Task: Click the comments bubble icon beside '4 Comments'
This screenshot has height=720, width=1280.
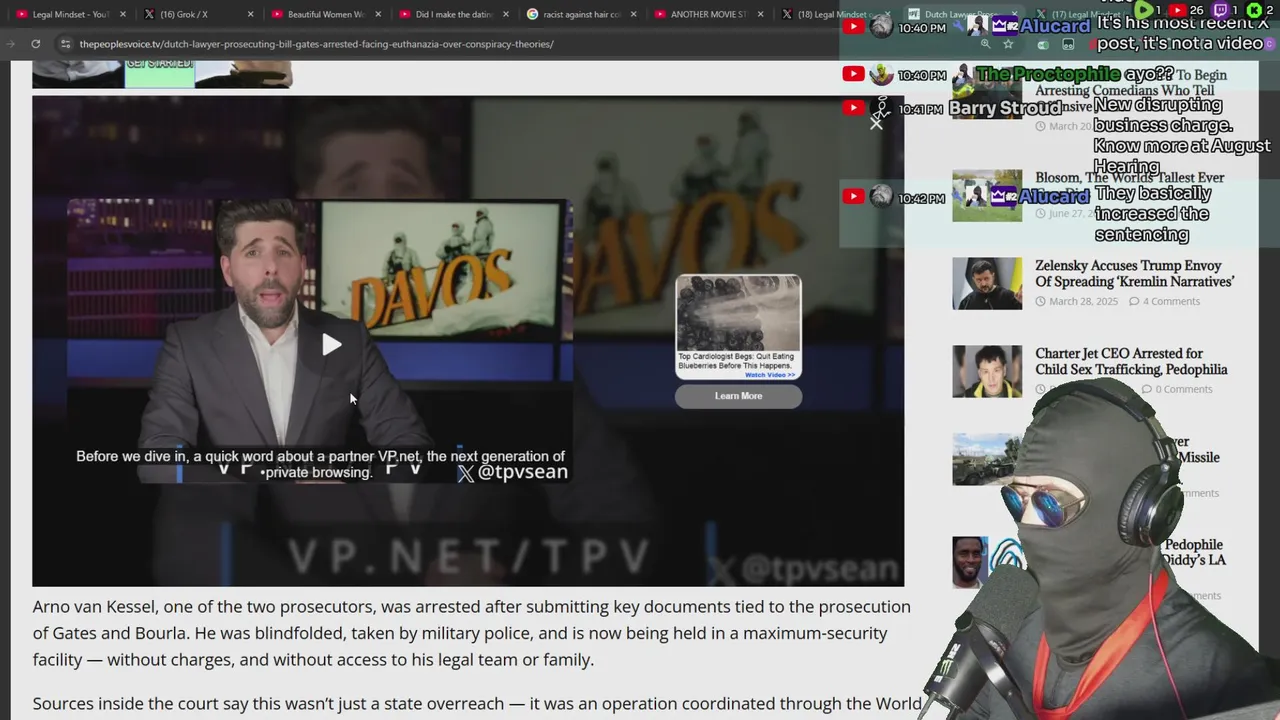Action: (1134, 301)
